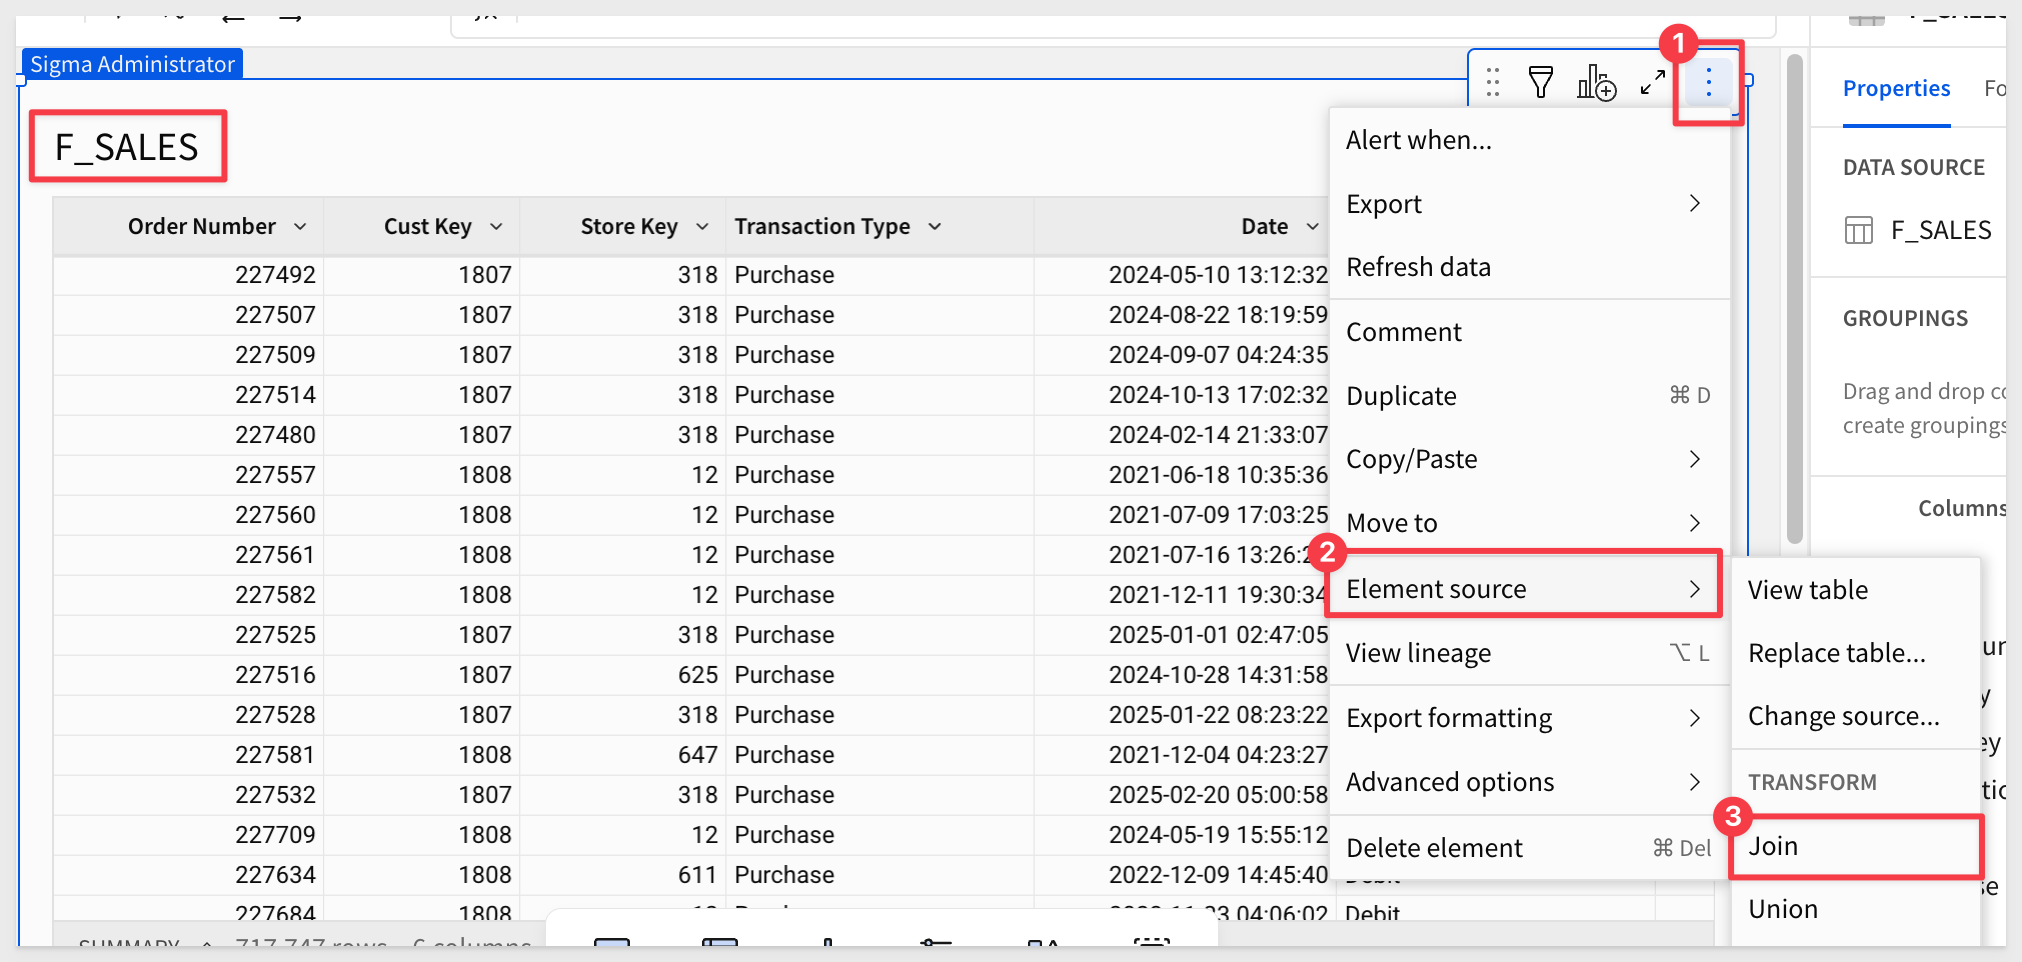The height and width of the screenshot is (962, 2022).
Task: Open the Date column dropdown arrow
Action: (1312, 227)
